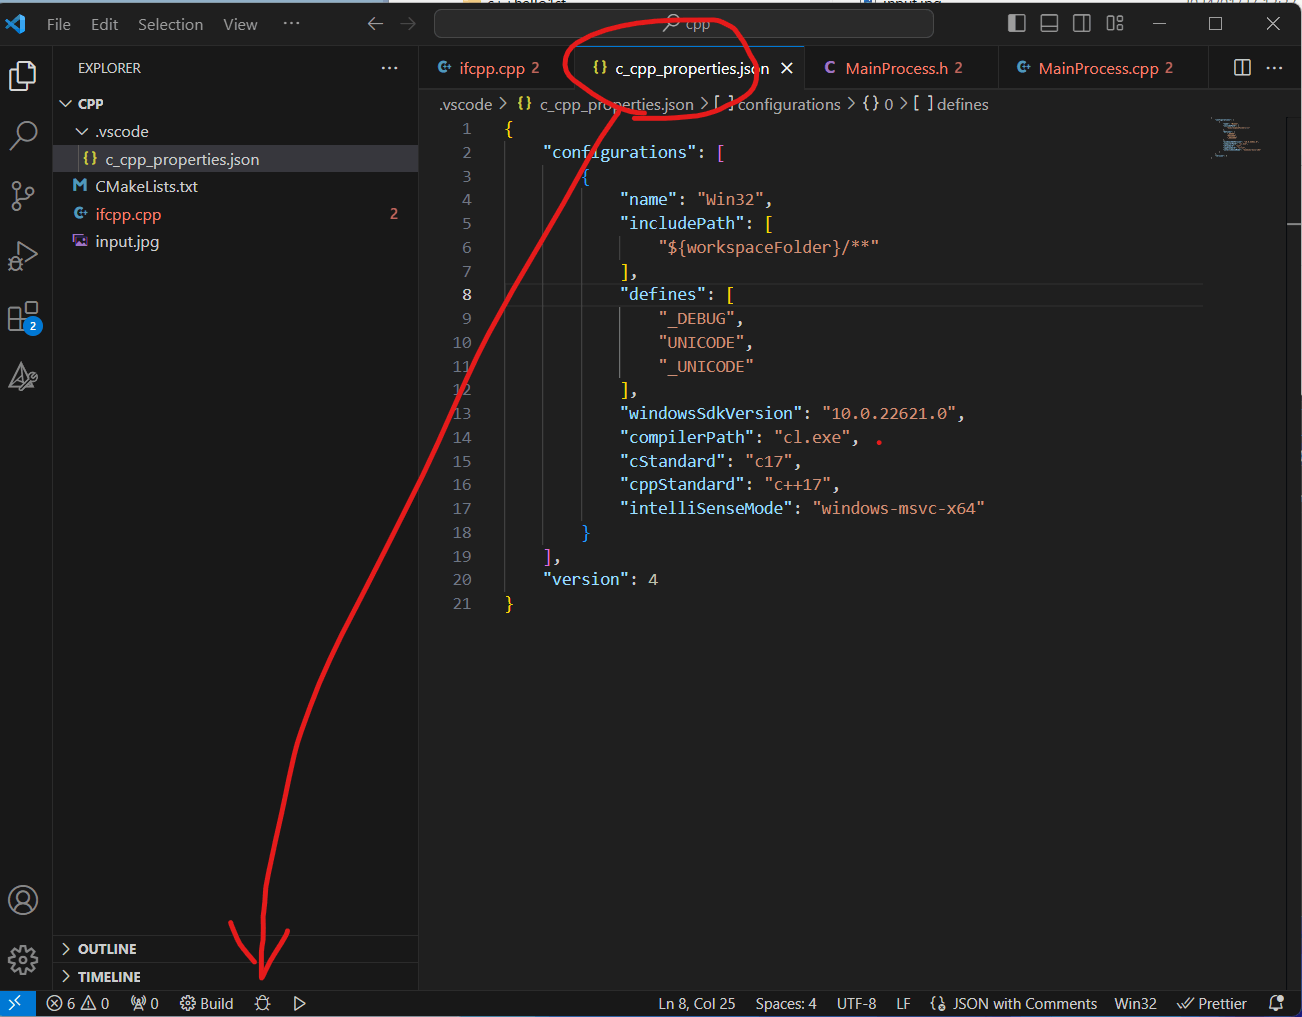Click "intelliSenseMode" on line 17
Image resolution: width=1302 pixels, height=1017 pixels.
[707, 508]
